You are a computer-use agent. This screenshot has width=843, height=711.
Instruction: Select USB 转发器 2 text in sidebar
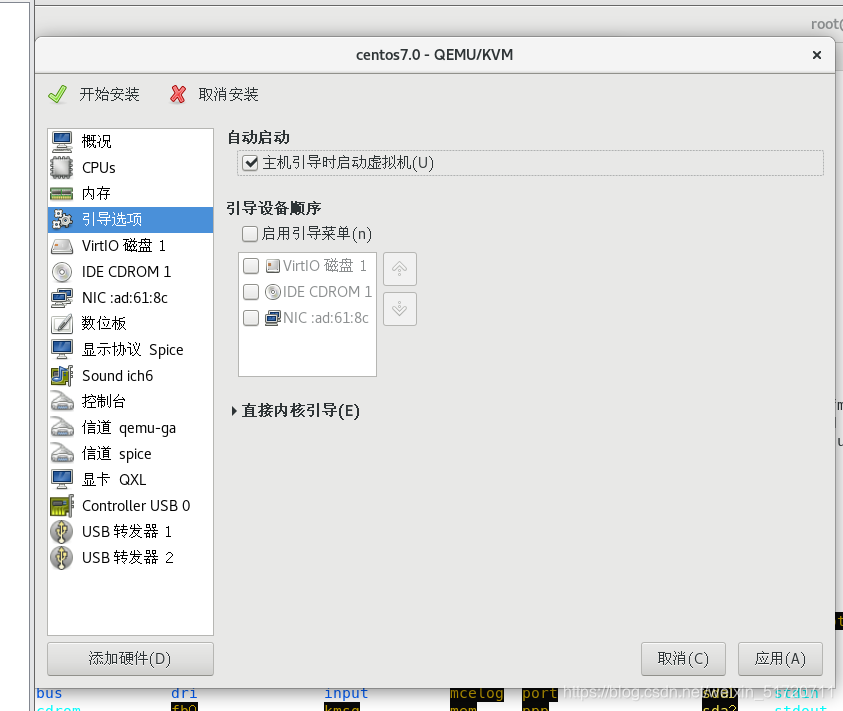(x=127, y=558)
